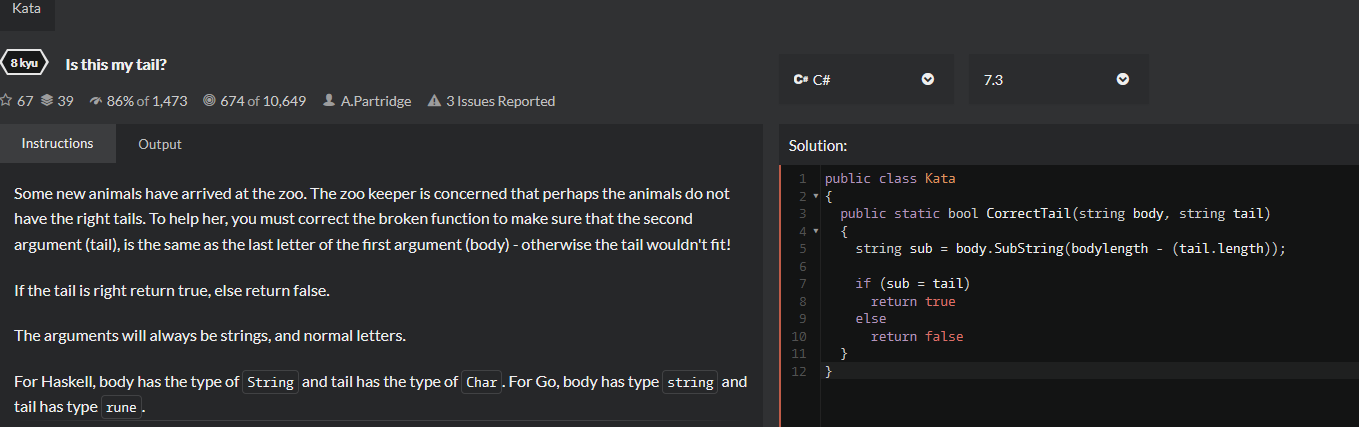The image size is (1359, 427).
Task: Click the C# dropdown chevron arrow
Action: pyautogui.click(x=927, y=79)
